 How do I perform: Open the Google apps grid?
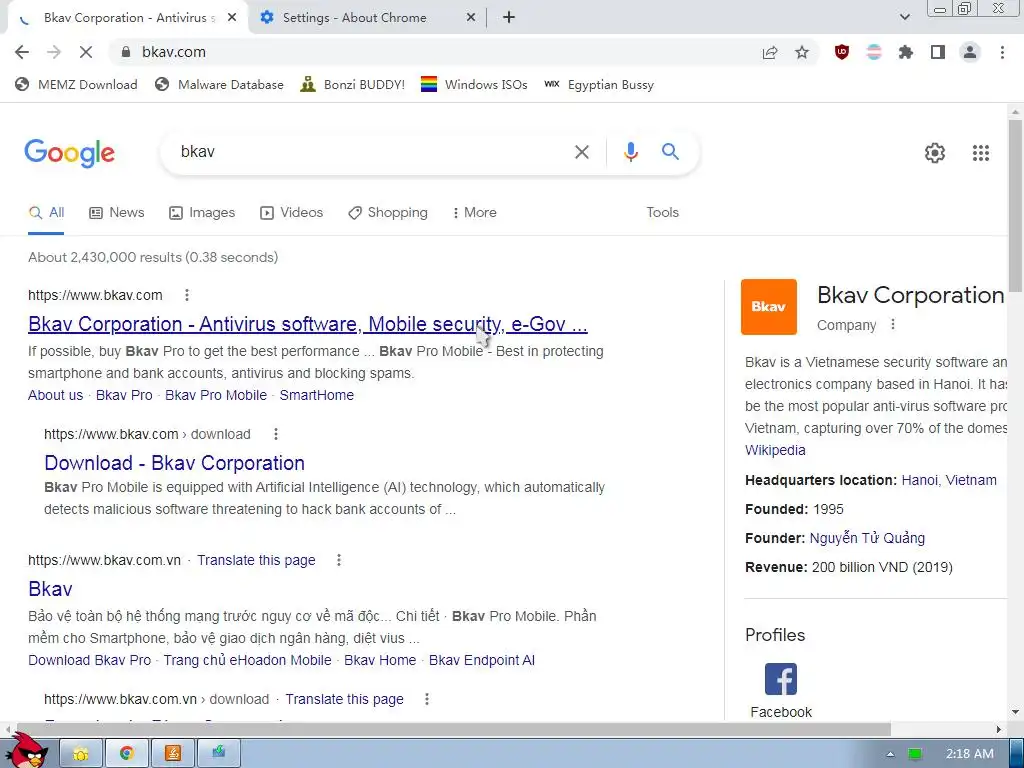click(980, 153)
